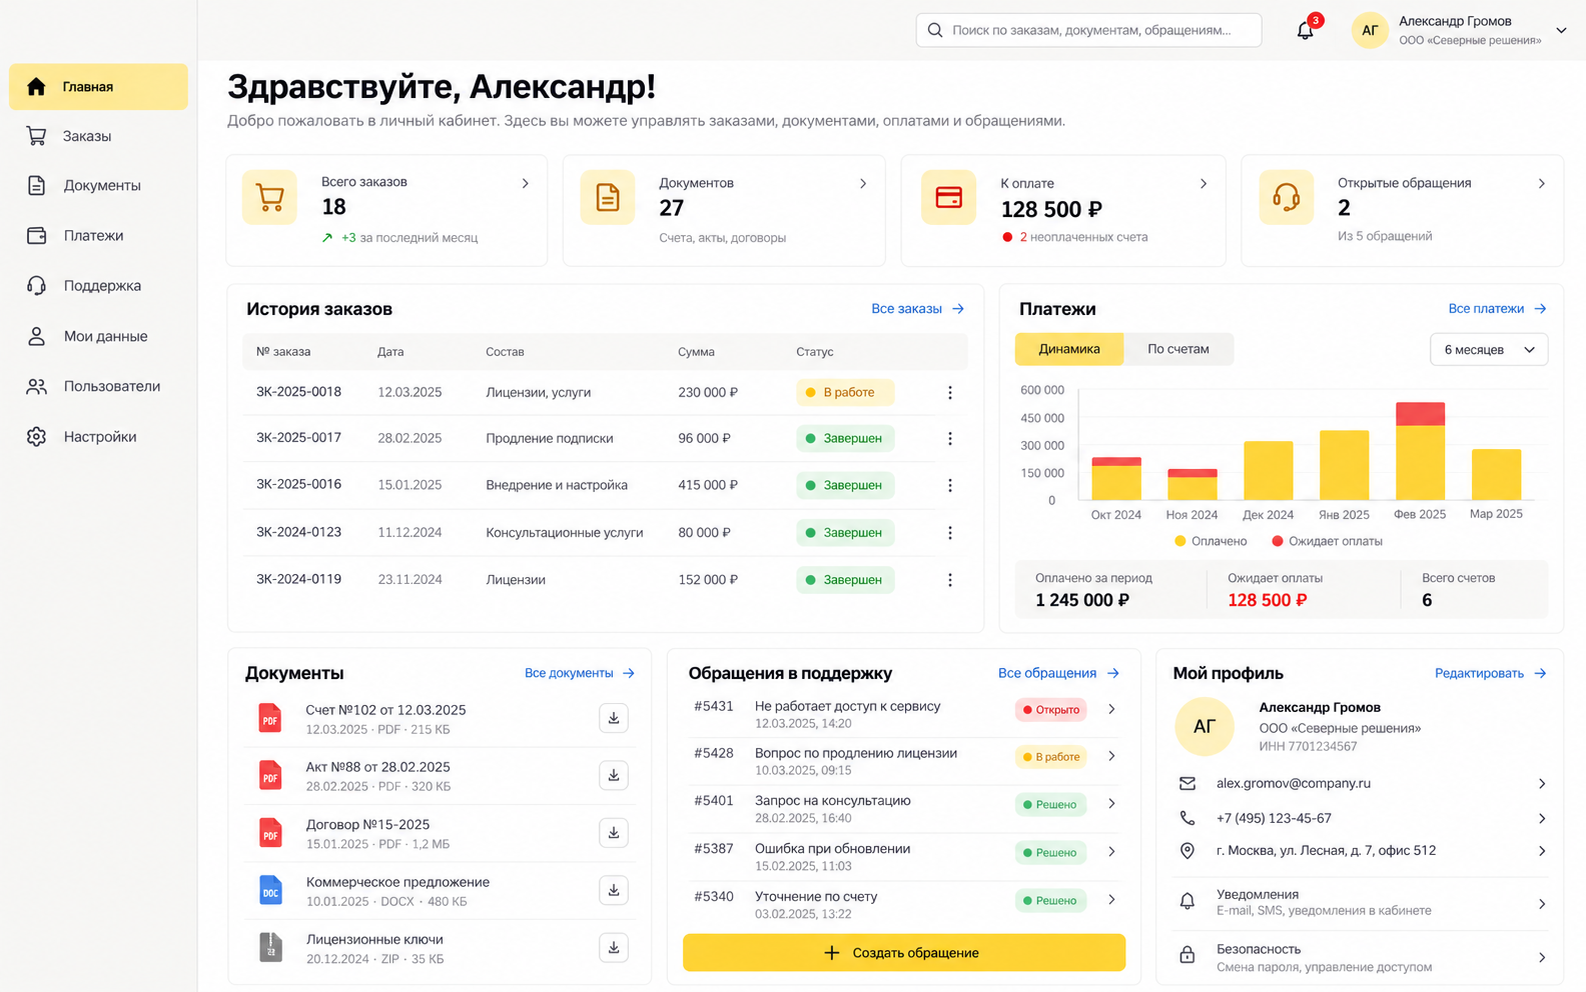
Task: Click the credit card icon in К оплате card
Action: click(949, 197)
